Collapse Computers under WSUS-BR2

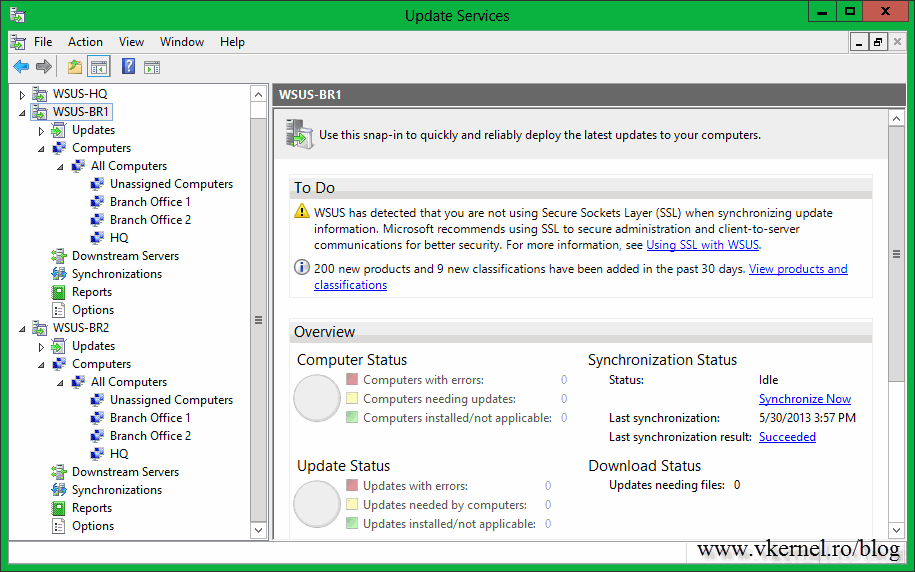41,365
